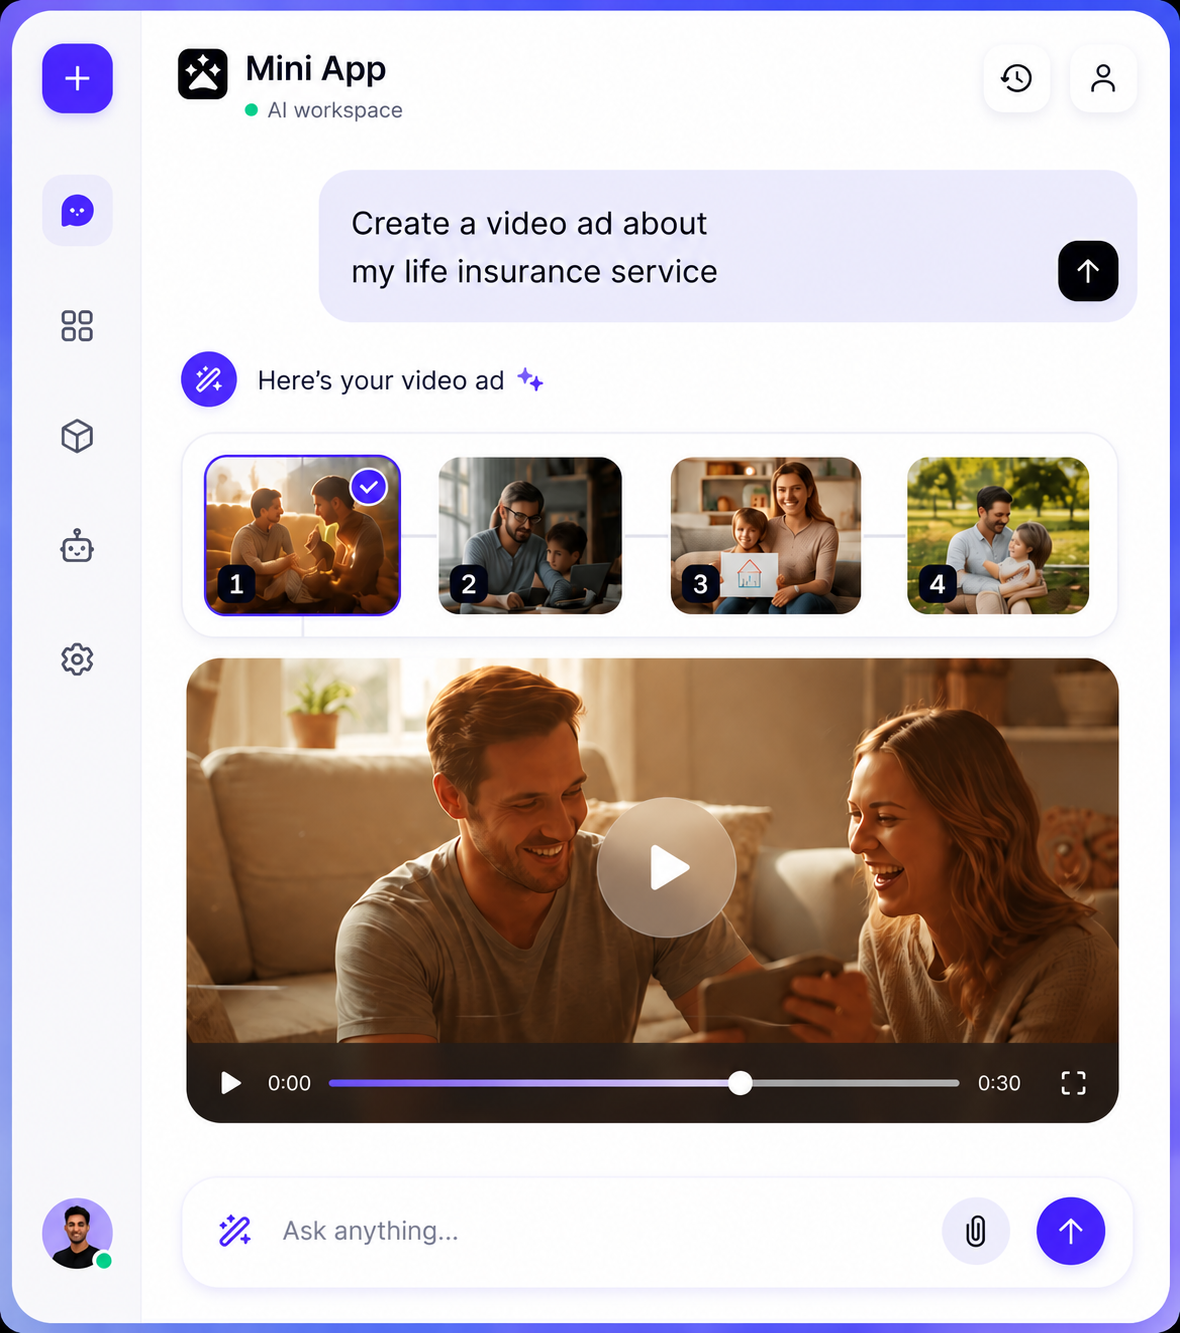Select the 3D cube sidebar icon

click(77, 436)
